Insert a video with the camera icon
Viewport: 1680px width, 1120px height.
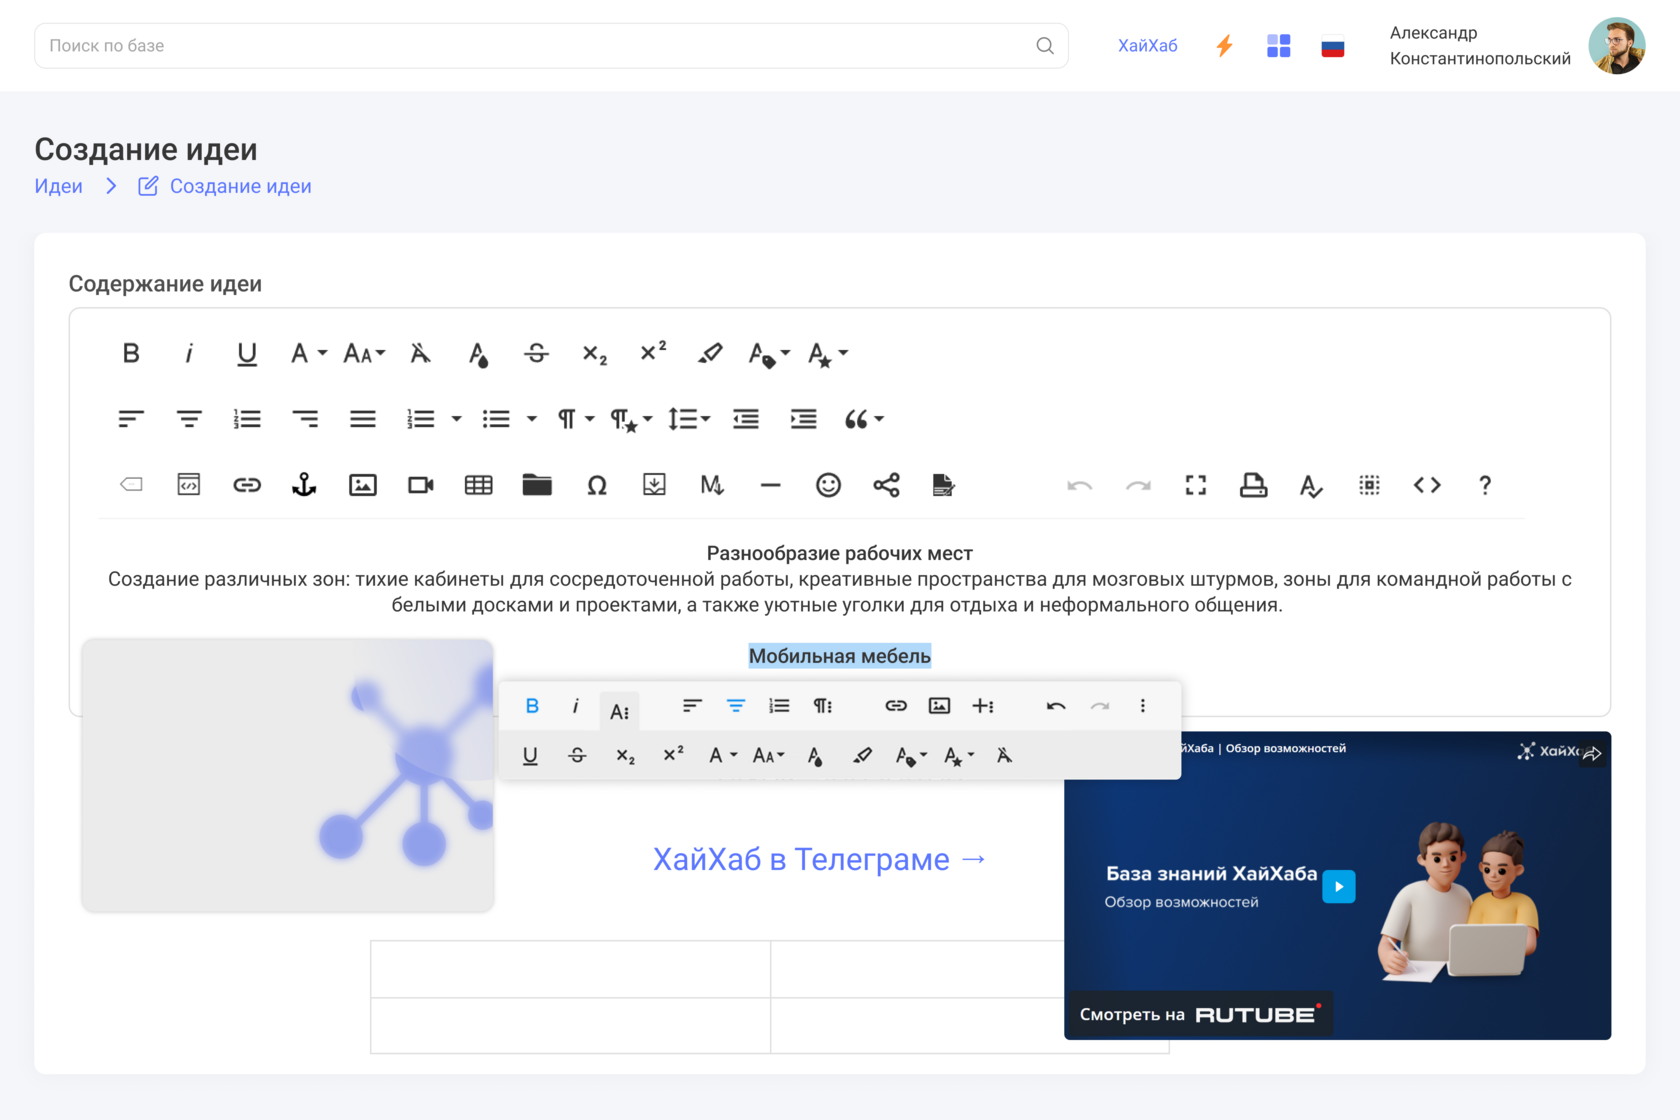click(421, 485)
